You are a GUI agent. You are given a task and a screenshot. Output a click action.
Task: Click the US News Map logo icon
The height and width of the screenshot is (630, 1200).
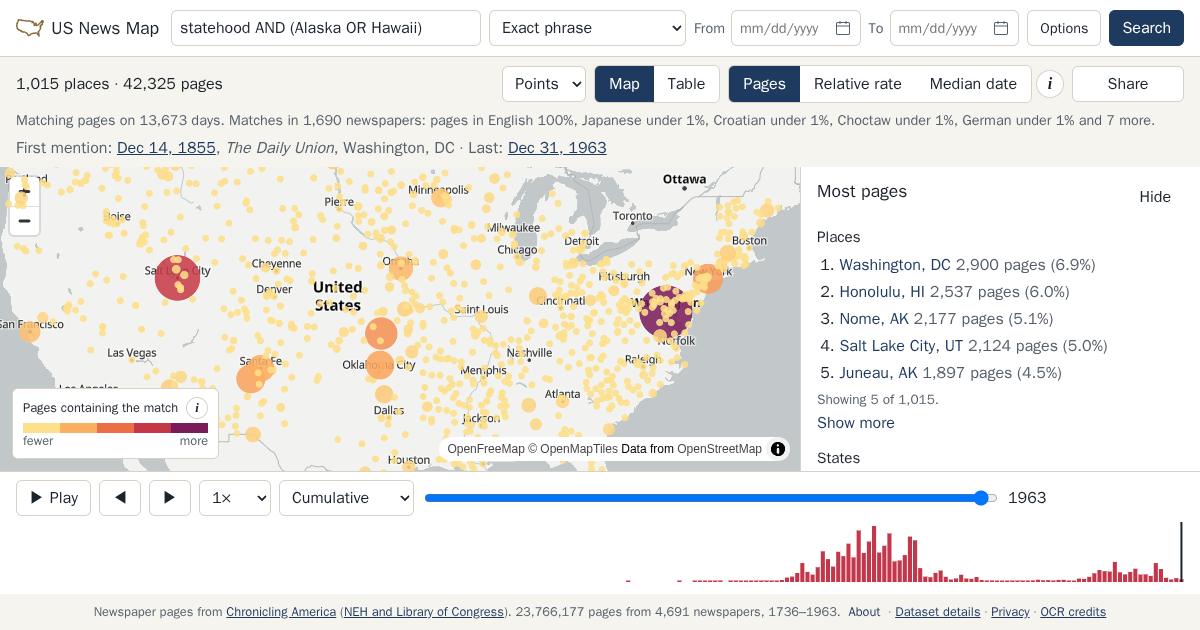point(30,28)
